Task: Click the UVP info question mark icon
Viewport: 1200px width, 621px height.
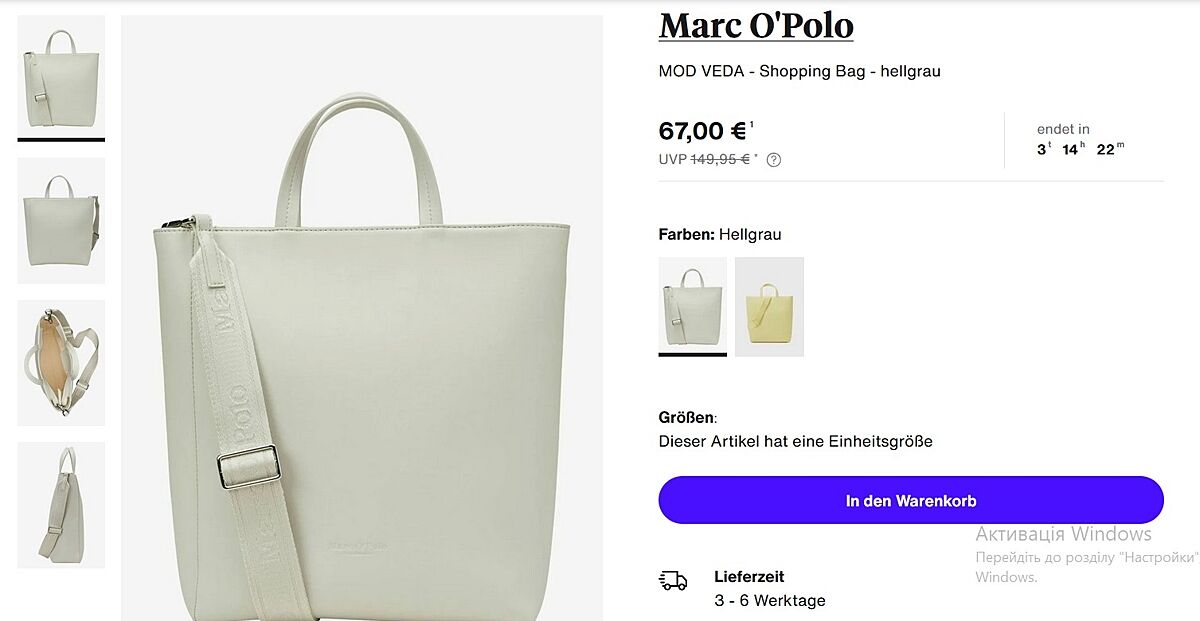Action: click(x=773, y=159)
